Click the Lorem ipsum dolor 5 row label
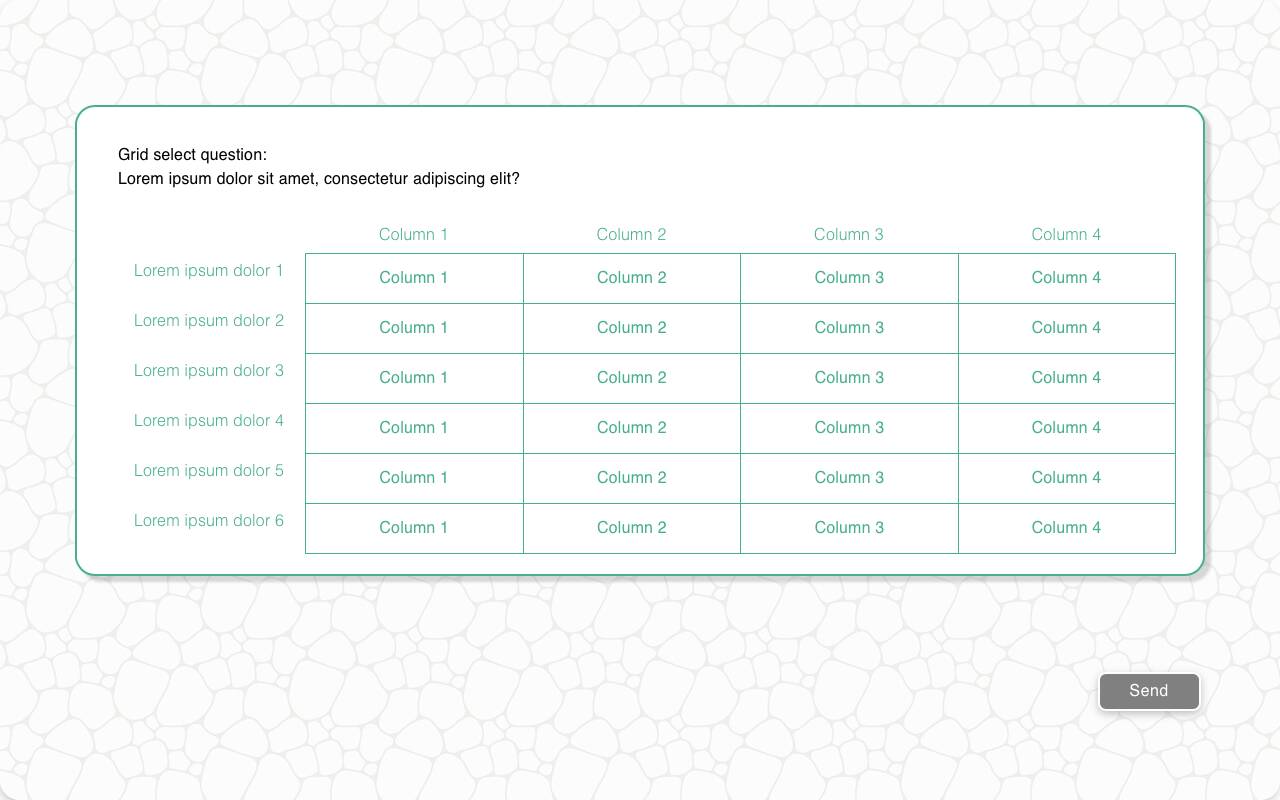 tap(209, 470)
